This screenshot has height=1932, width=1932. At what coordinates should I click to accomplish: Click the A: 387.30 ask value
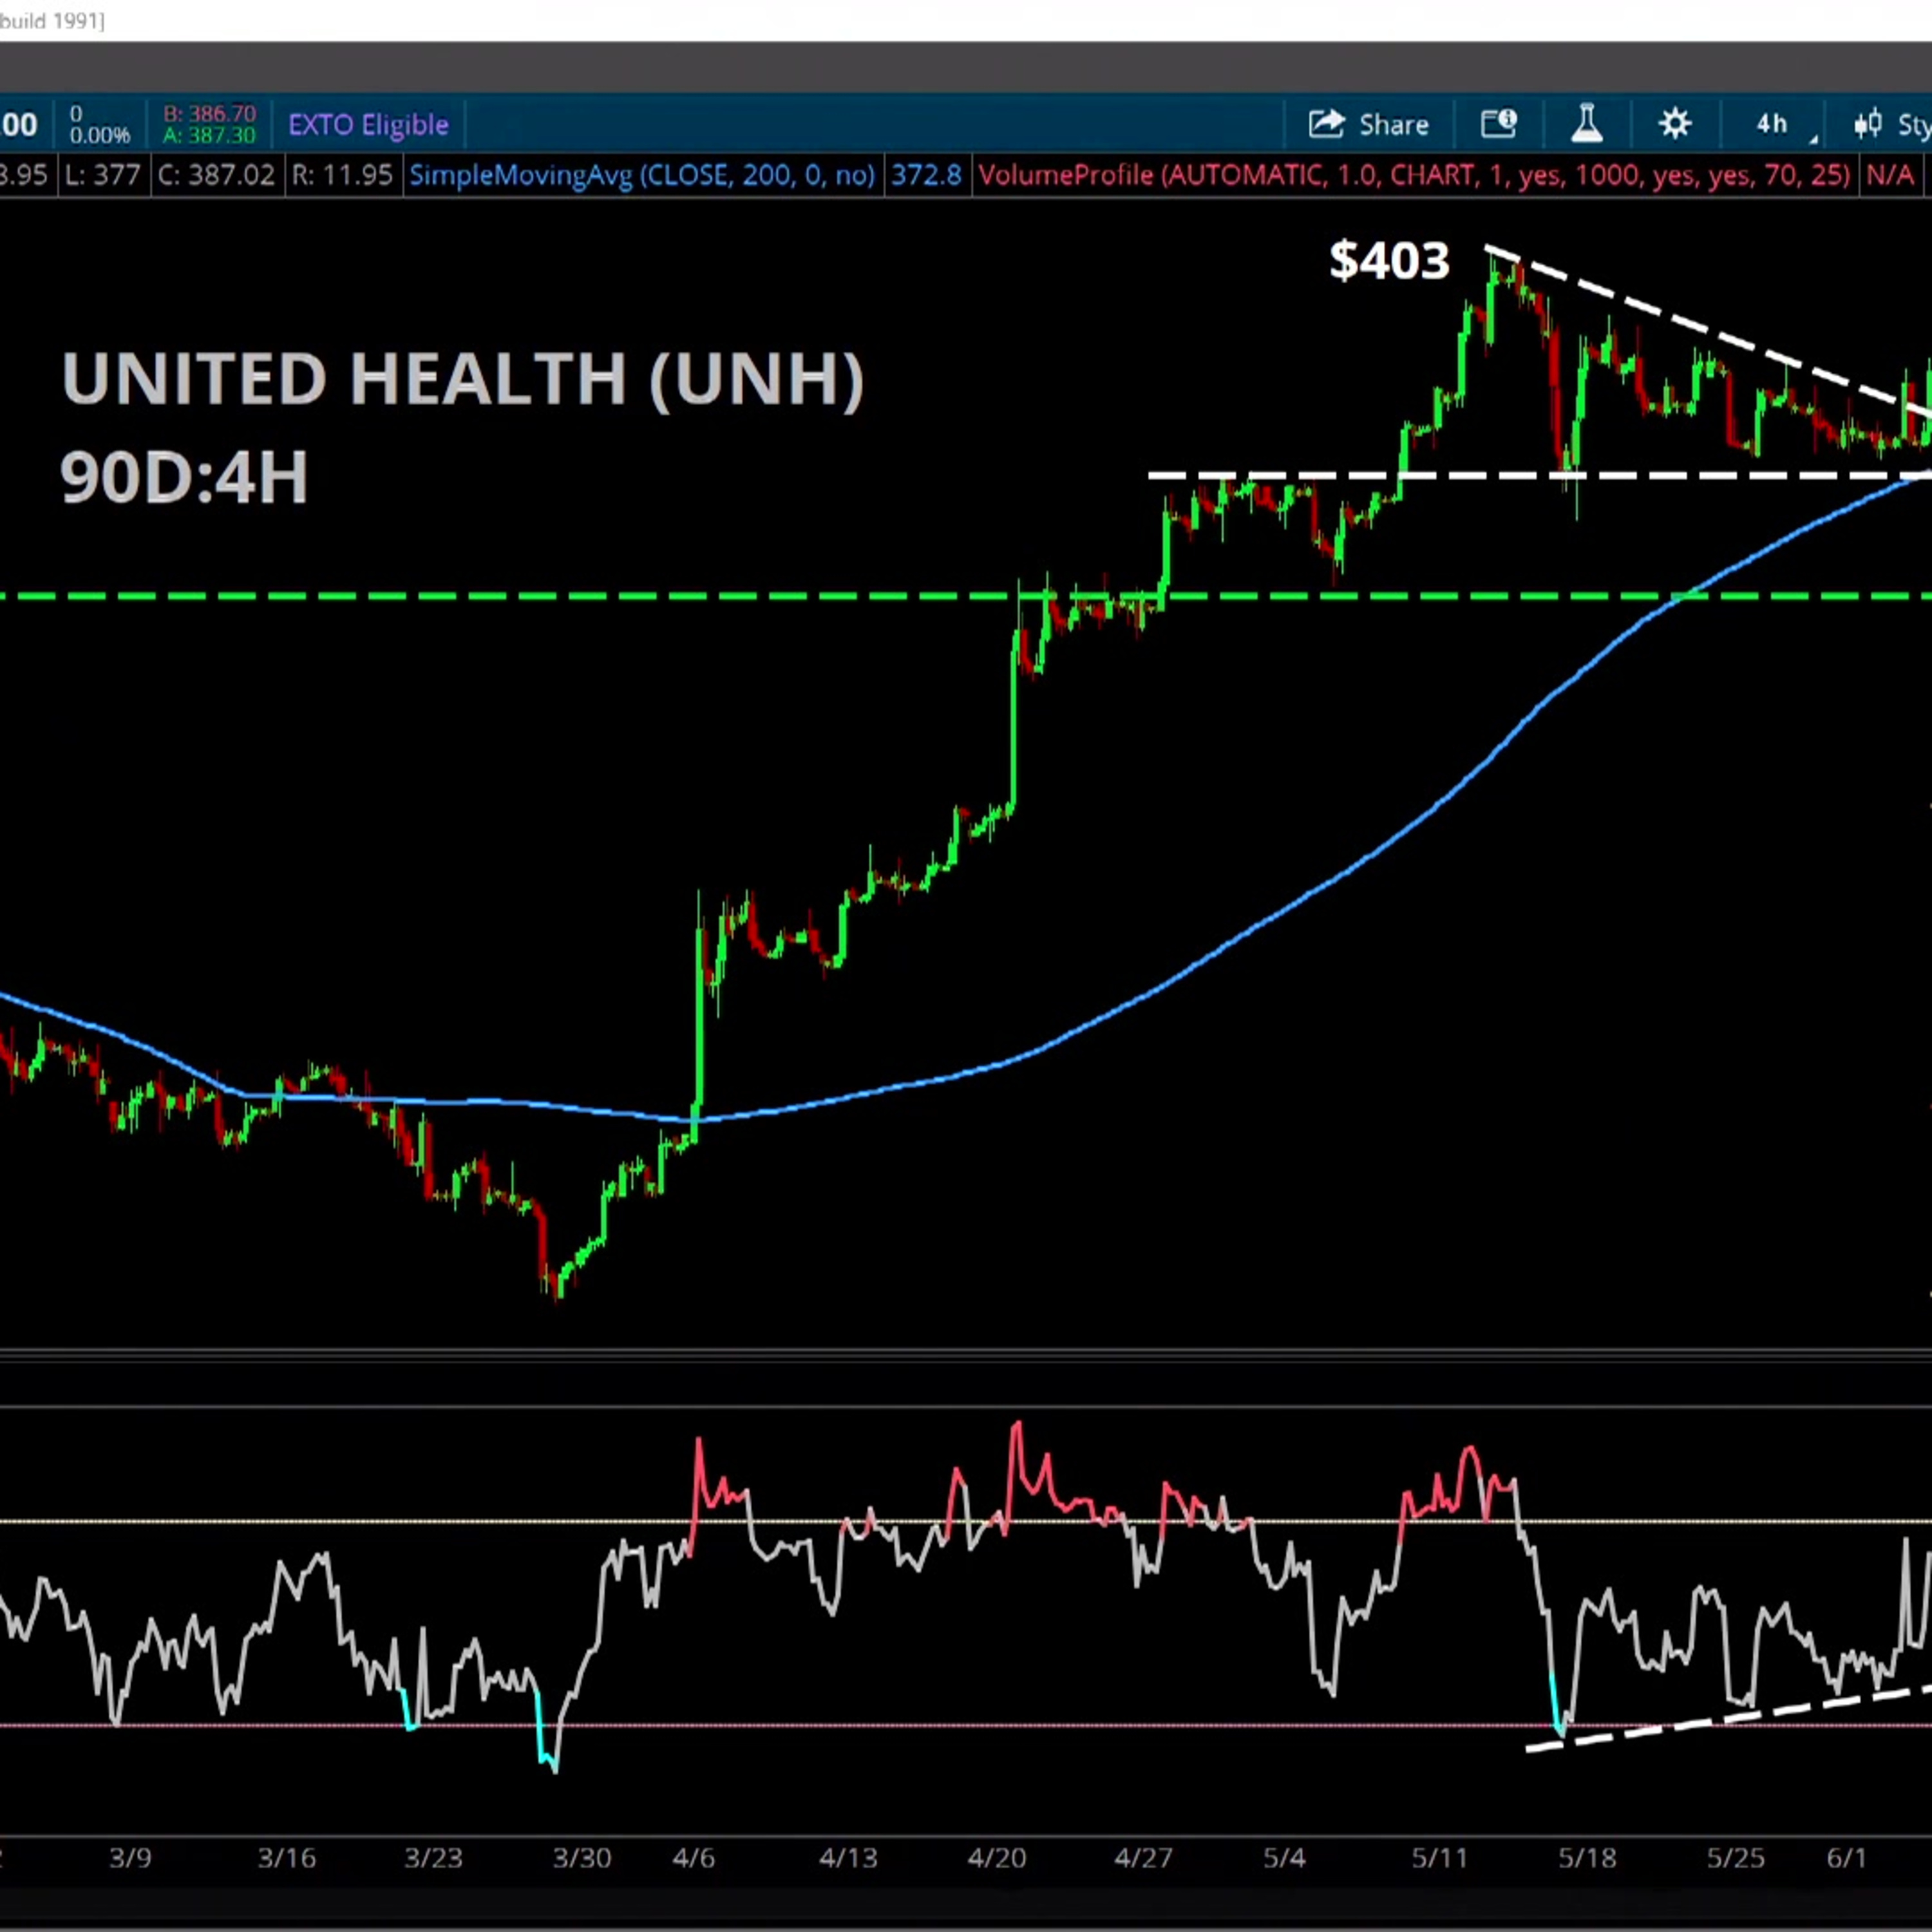[x=209, y=135]
